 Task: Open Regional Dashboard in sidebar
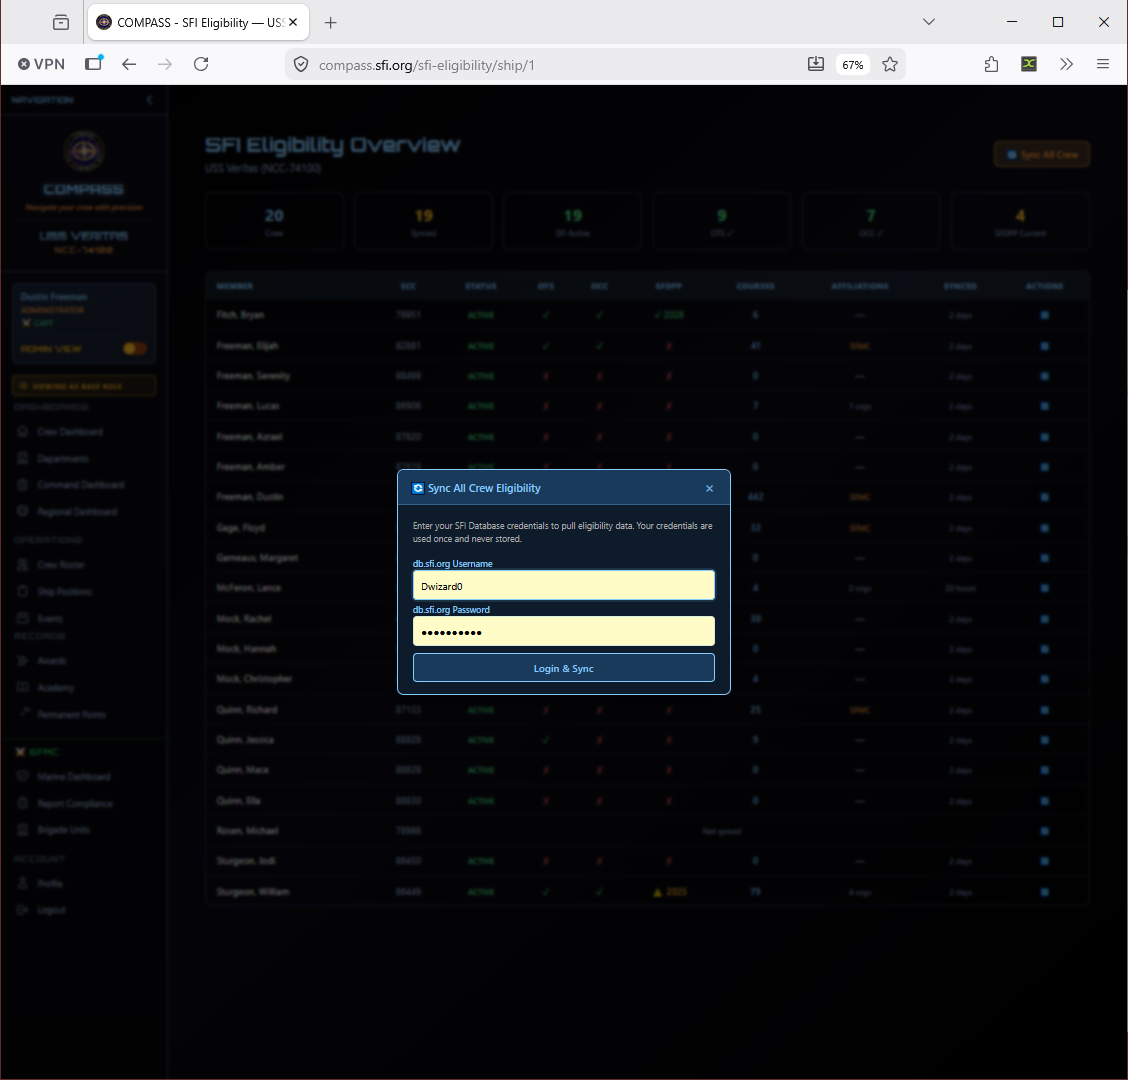(x=77, y=512)
